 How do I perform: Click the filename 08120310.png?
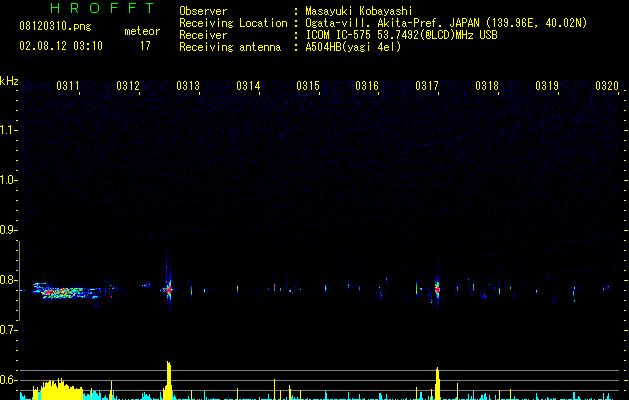55,26
